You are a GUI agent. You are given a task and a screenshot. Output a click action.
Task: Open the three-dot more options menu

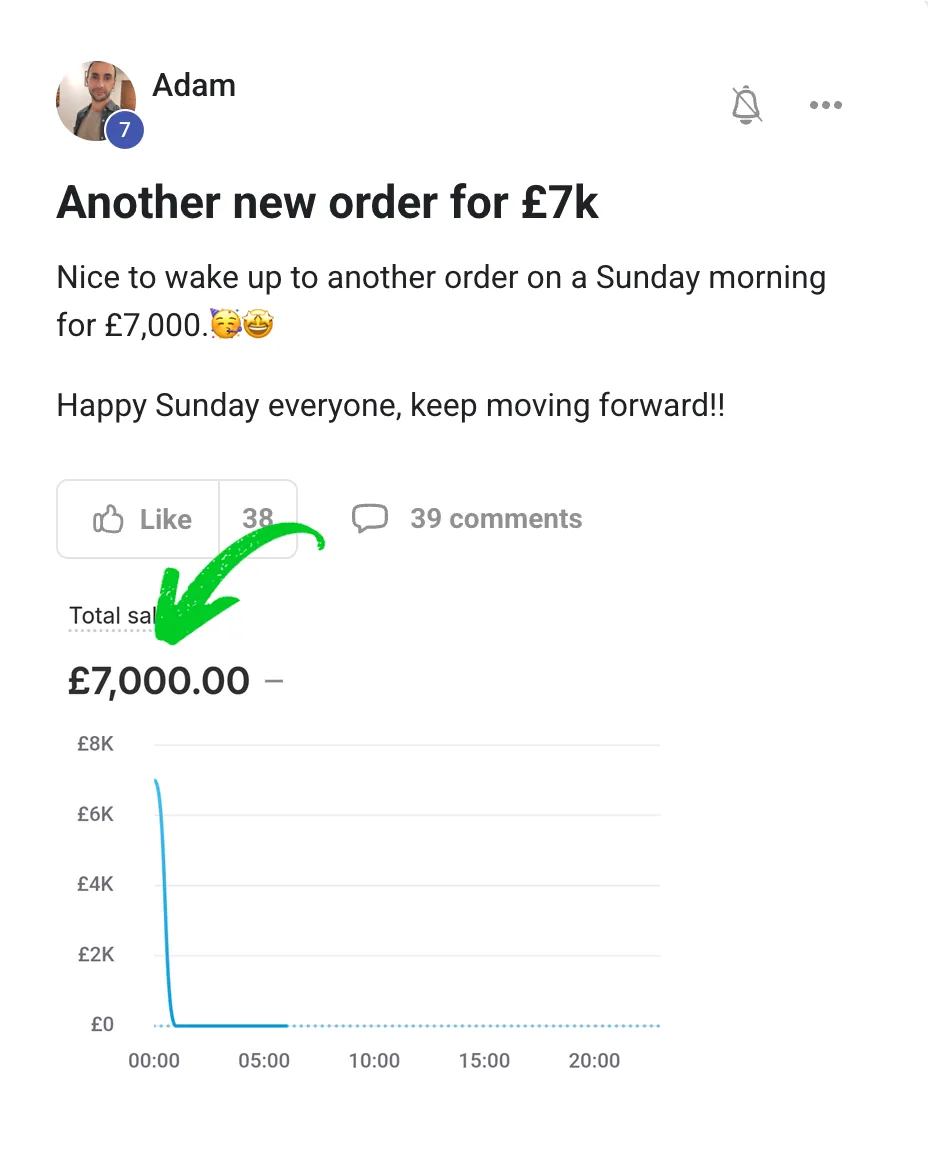point(826,105)
